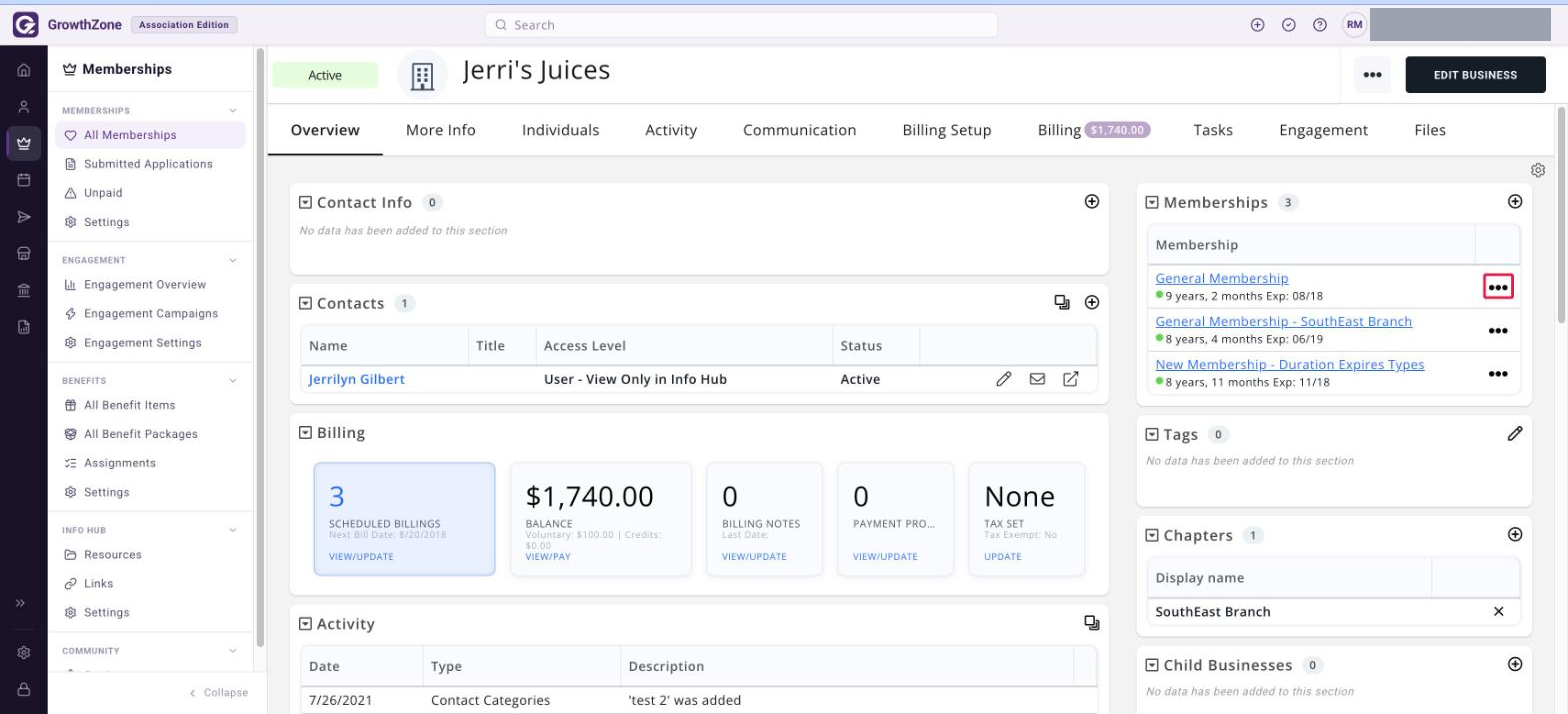Open the tasks checkmark icon in header

1289,25
